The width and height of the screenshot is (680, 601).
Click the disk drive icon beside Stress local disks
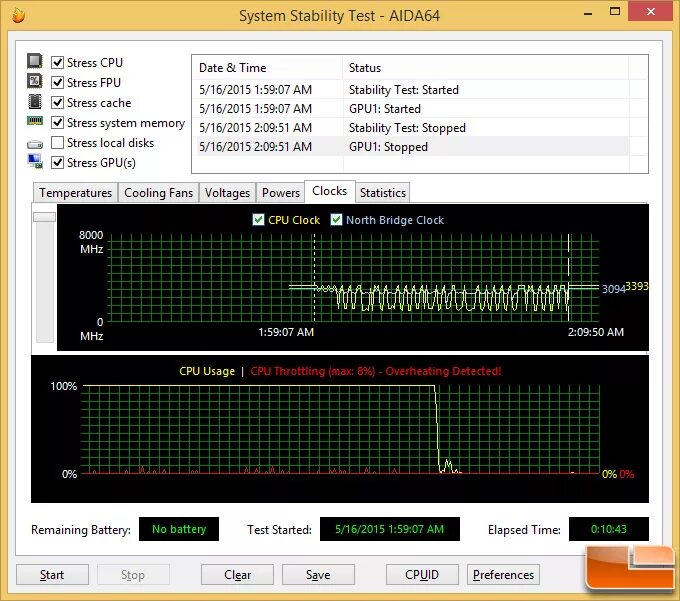tap(35, 144)
